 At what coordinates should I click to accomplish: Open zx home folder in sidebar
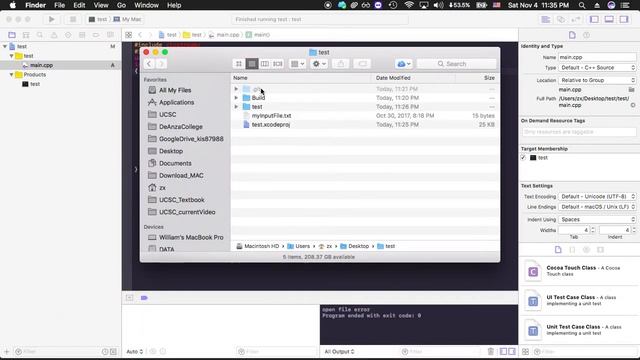pos(162,188)
